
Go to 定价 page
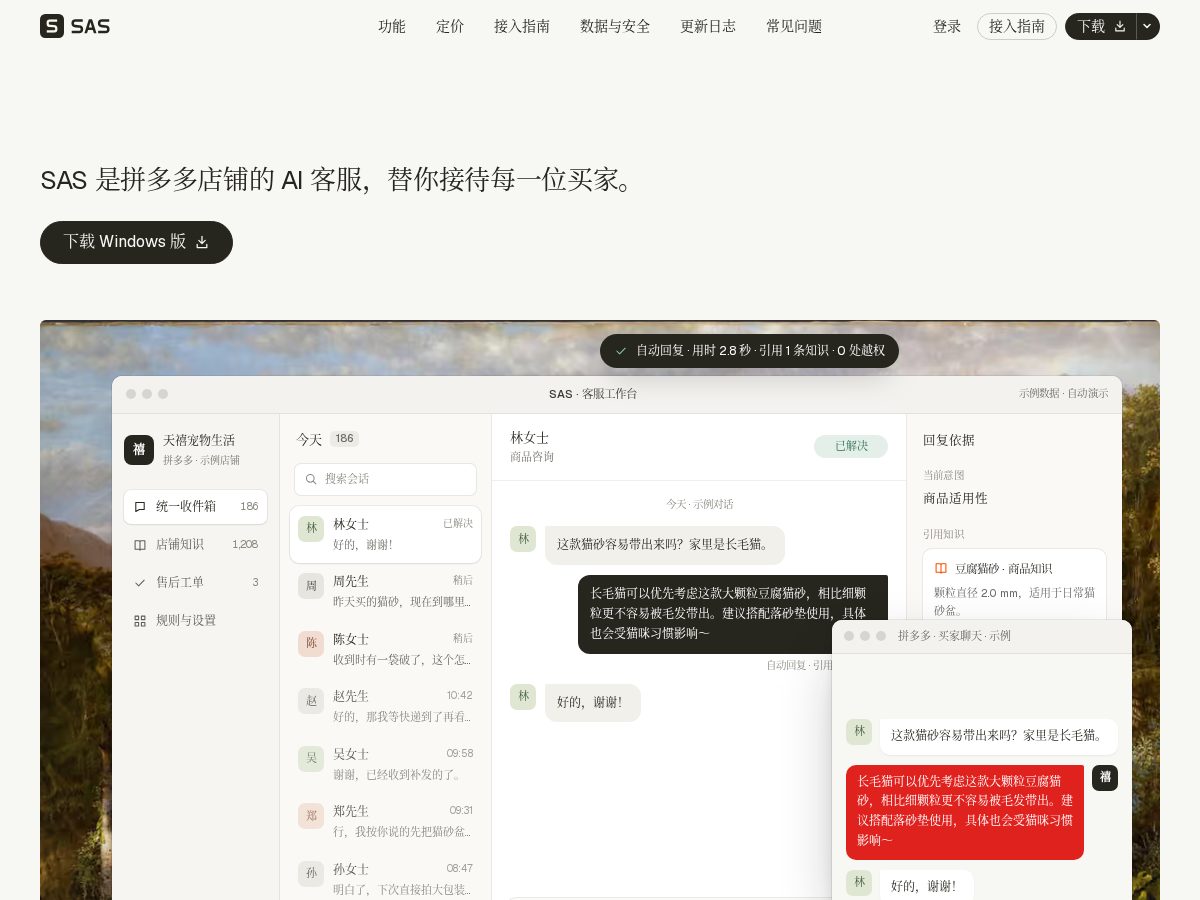click(x=450, y=26)
